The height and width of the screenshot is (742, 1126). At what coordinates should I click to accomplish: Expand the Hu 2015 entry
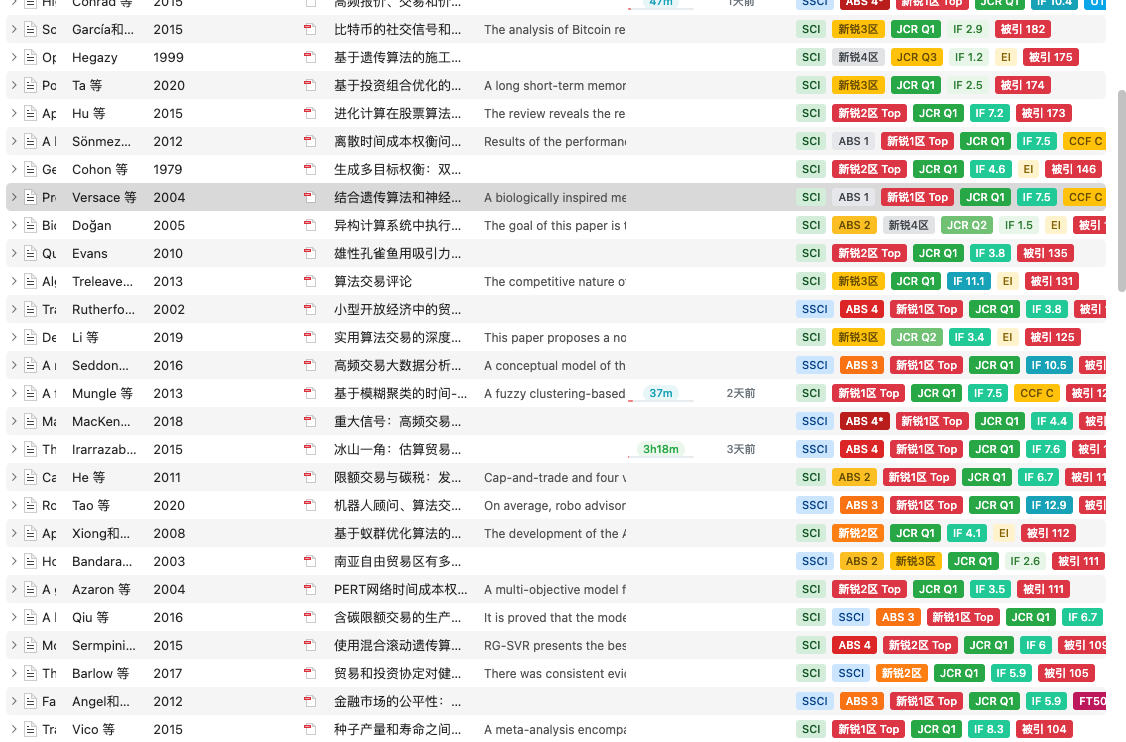pos(14,113)
